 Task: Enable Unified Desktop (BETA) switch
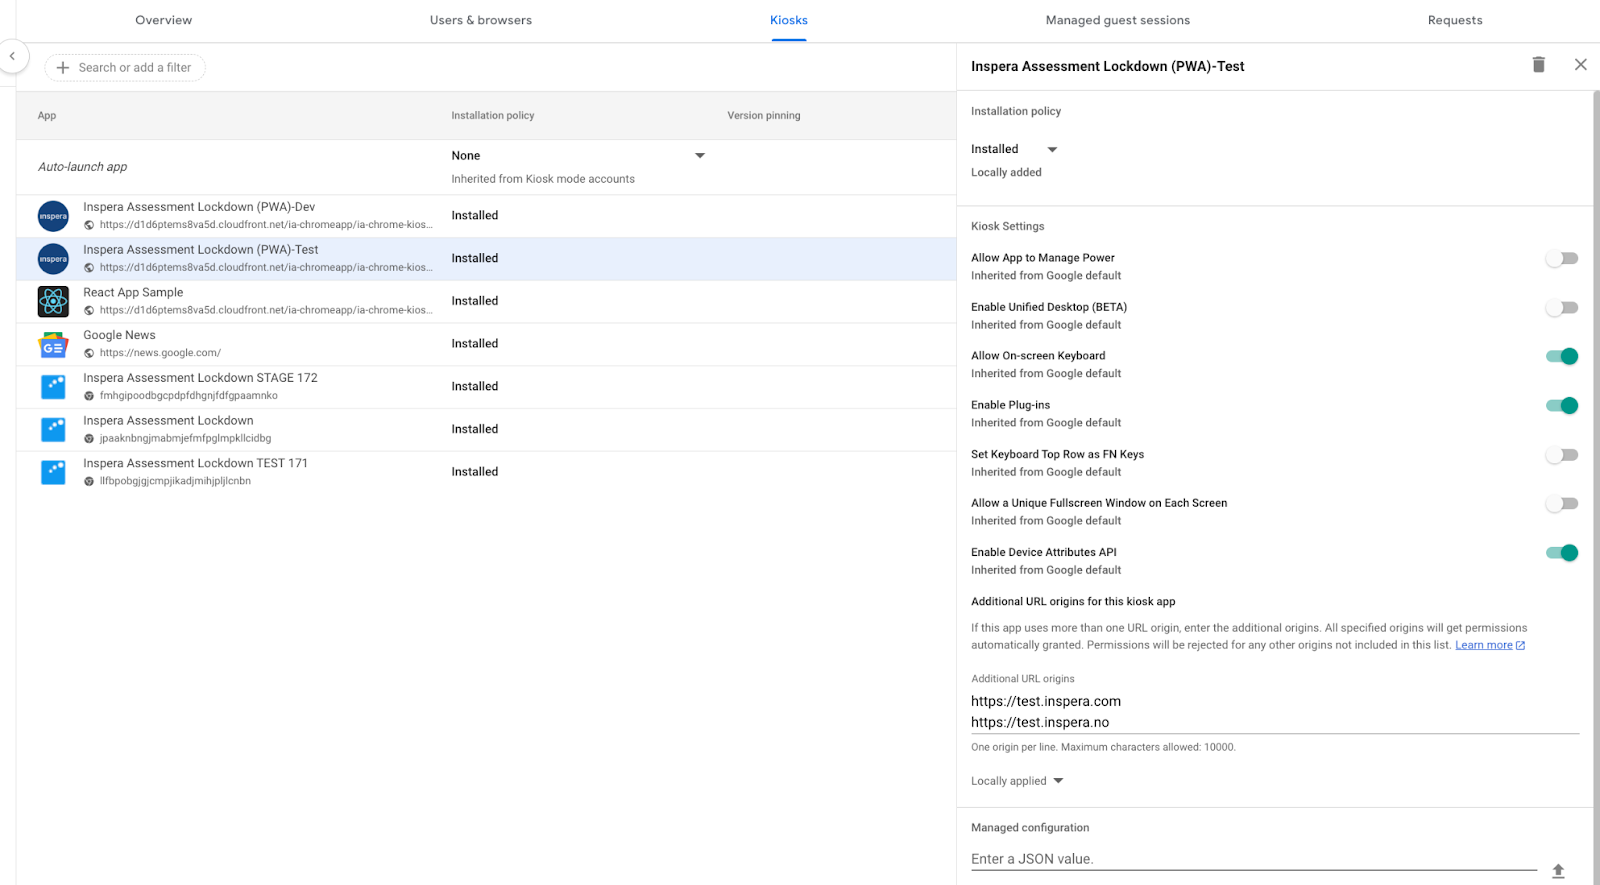pos(1562,308)
